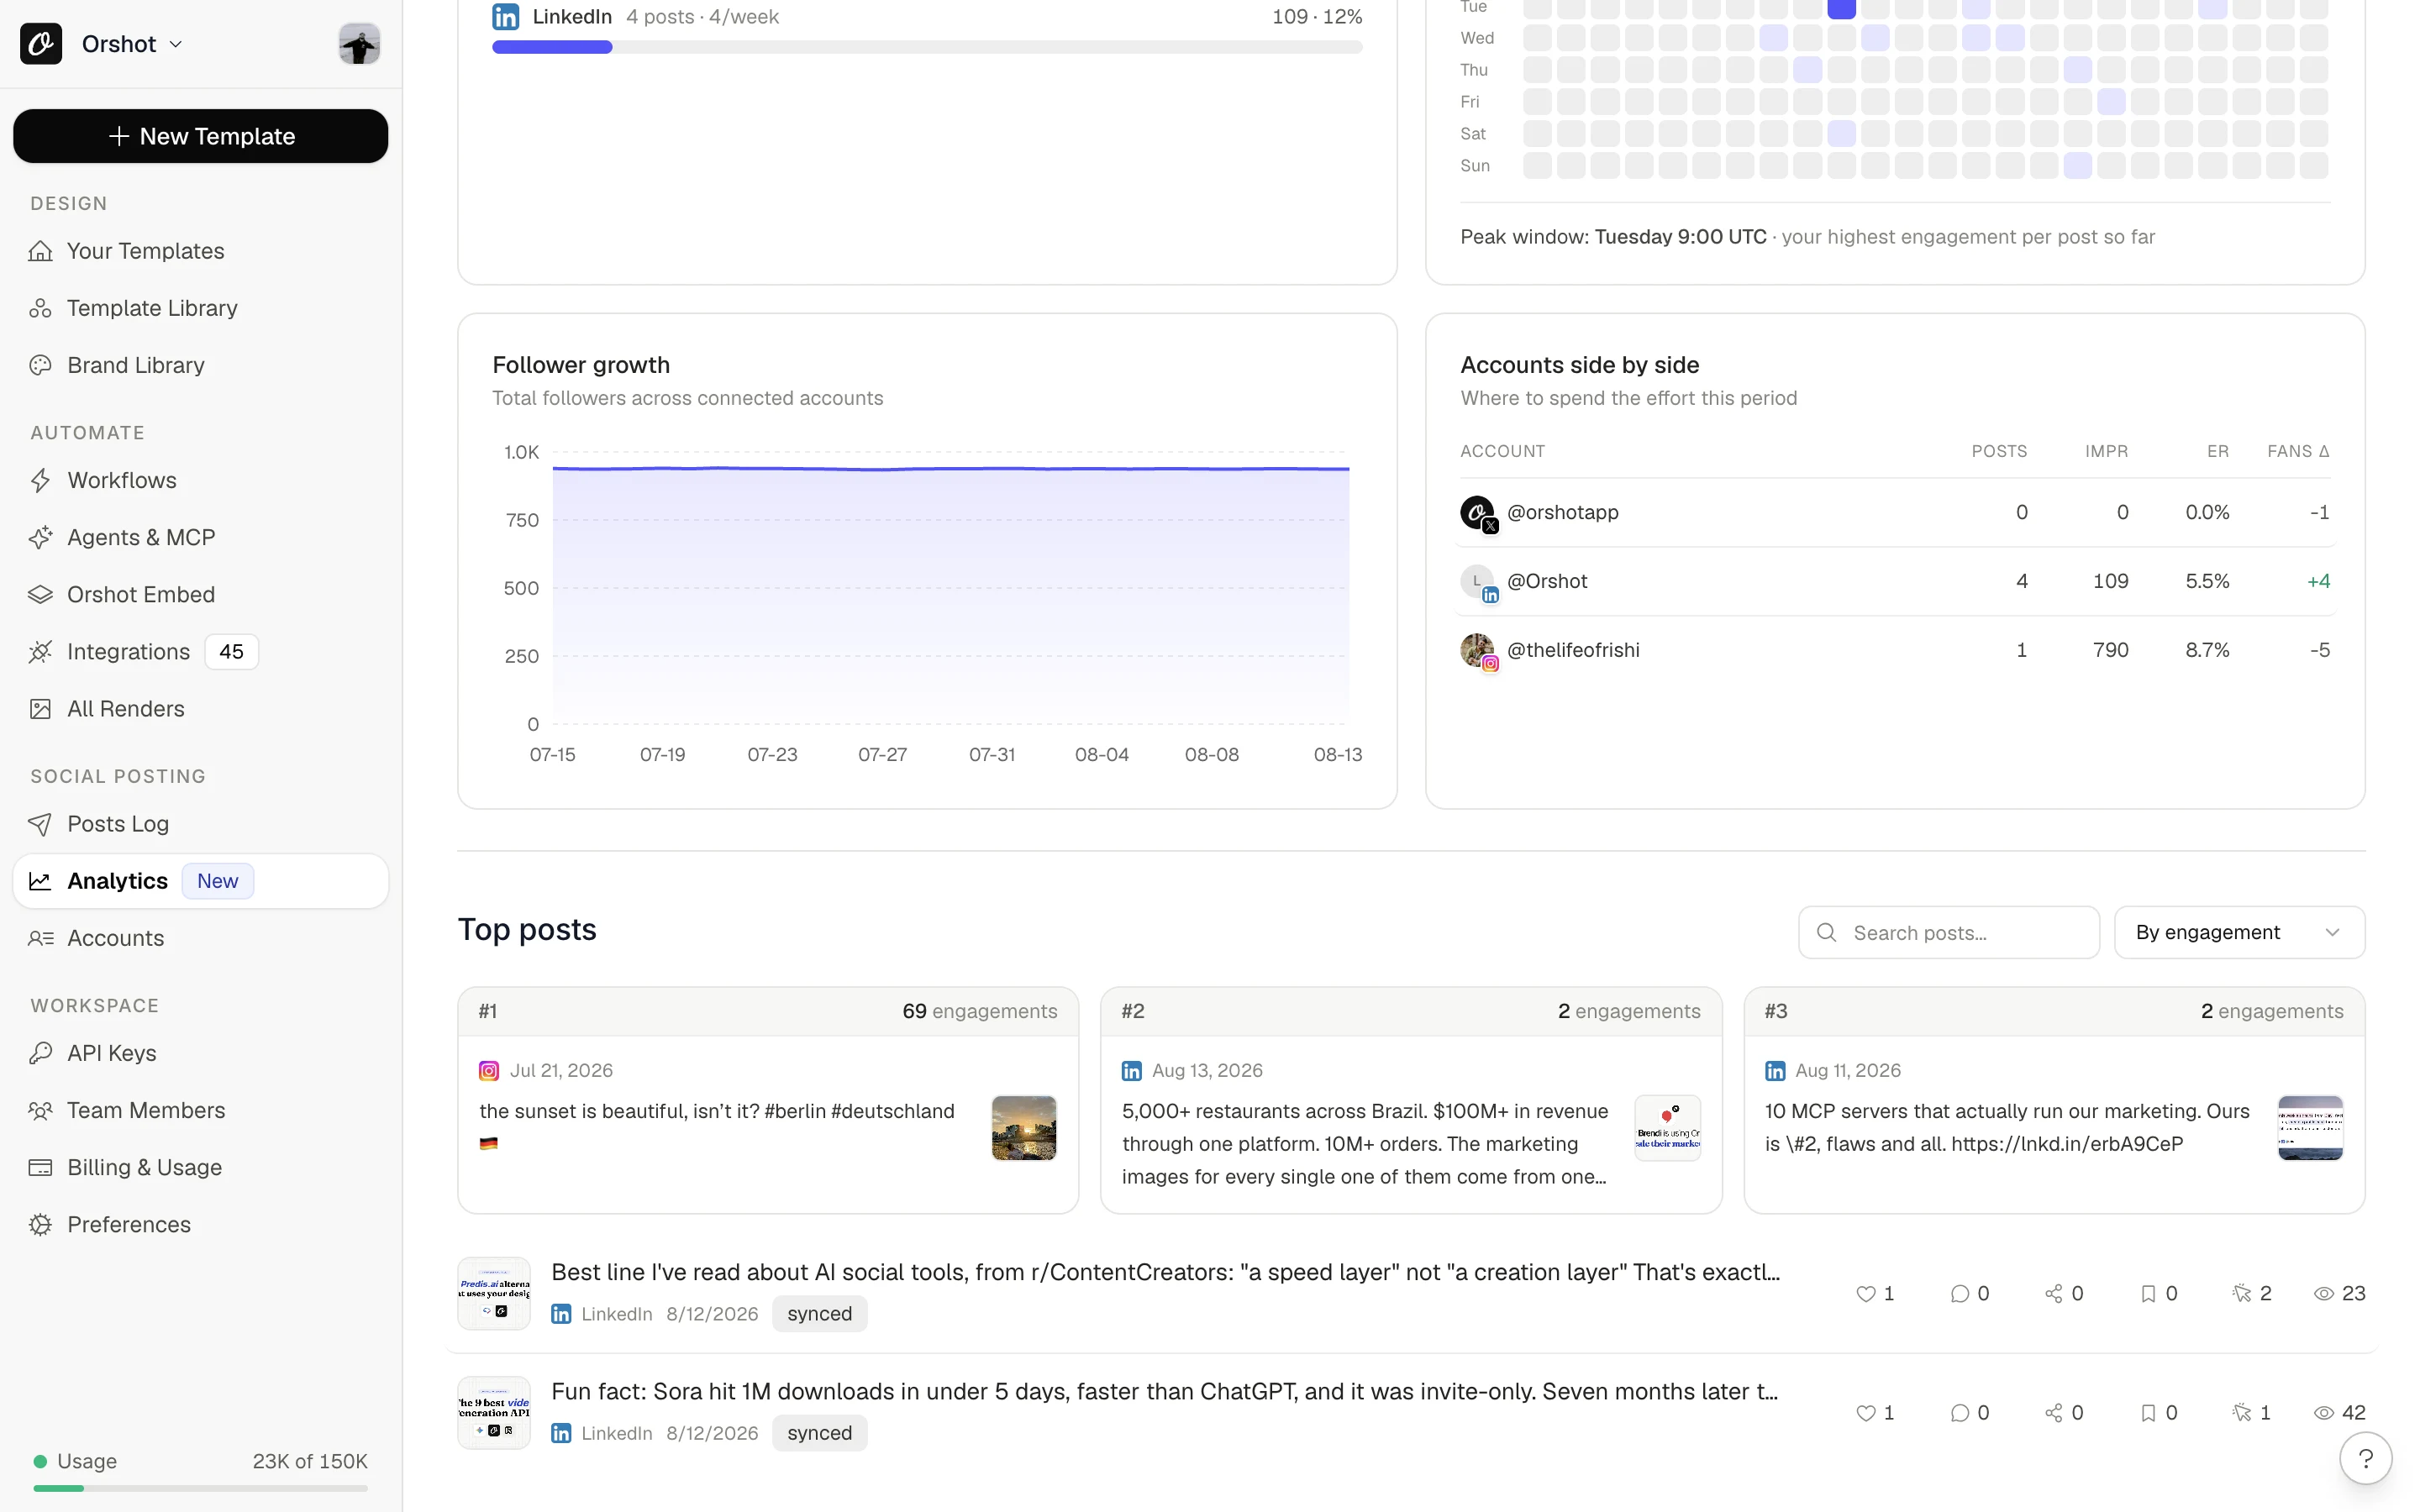
Task: Click the LinkedIn impressions progress bar
Action: 927,47
